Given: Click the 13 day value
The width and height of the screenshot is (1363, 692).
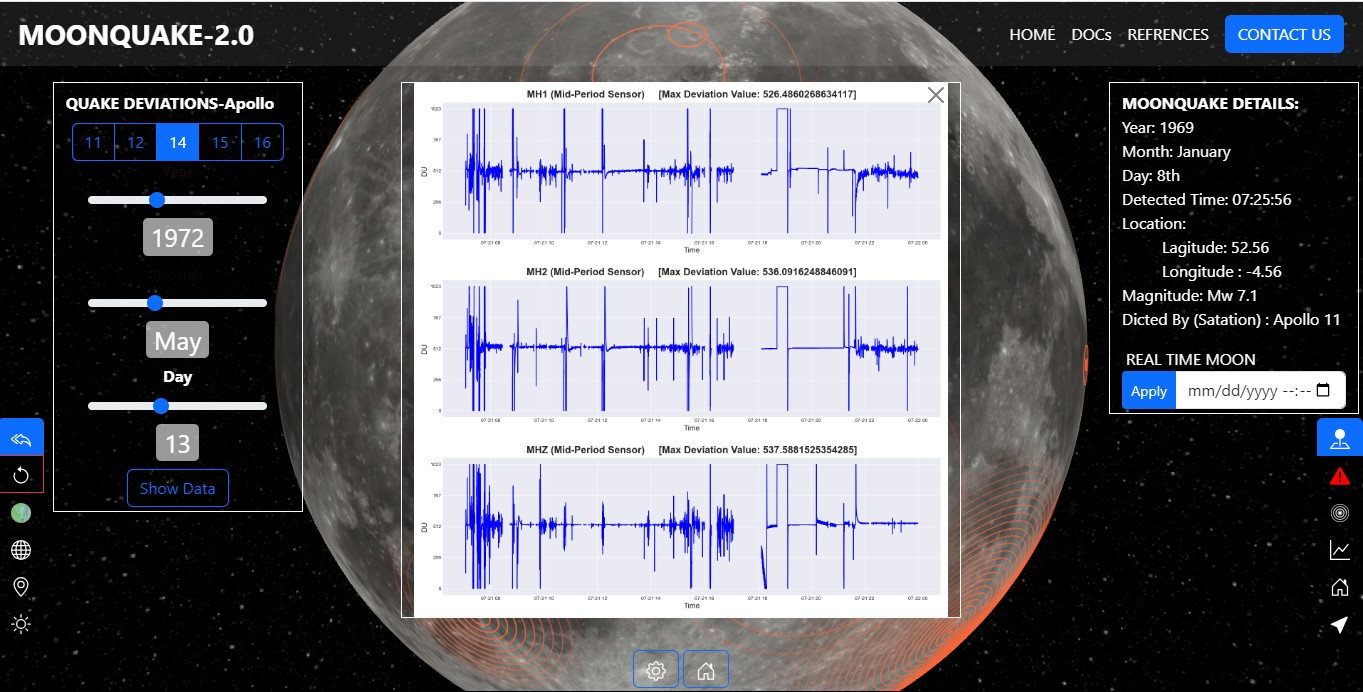Looking at the screenshot, I should [178, 443].
